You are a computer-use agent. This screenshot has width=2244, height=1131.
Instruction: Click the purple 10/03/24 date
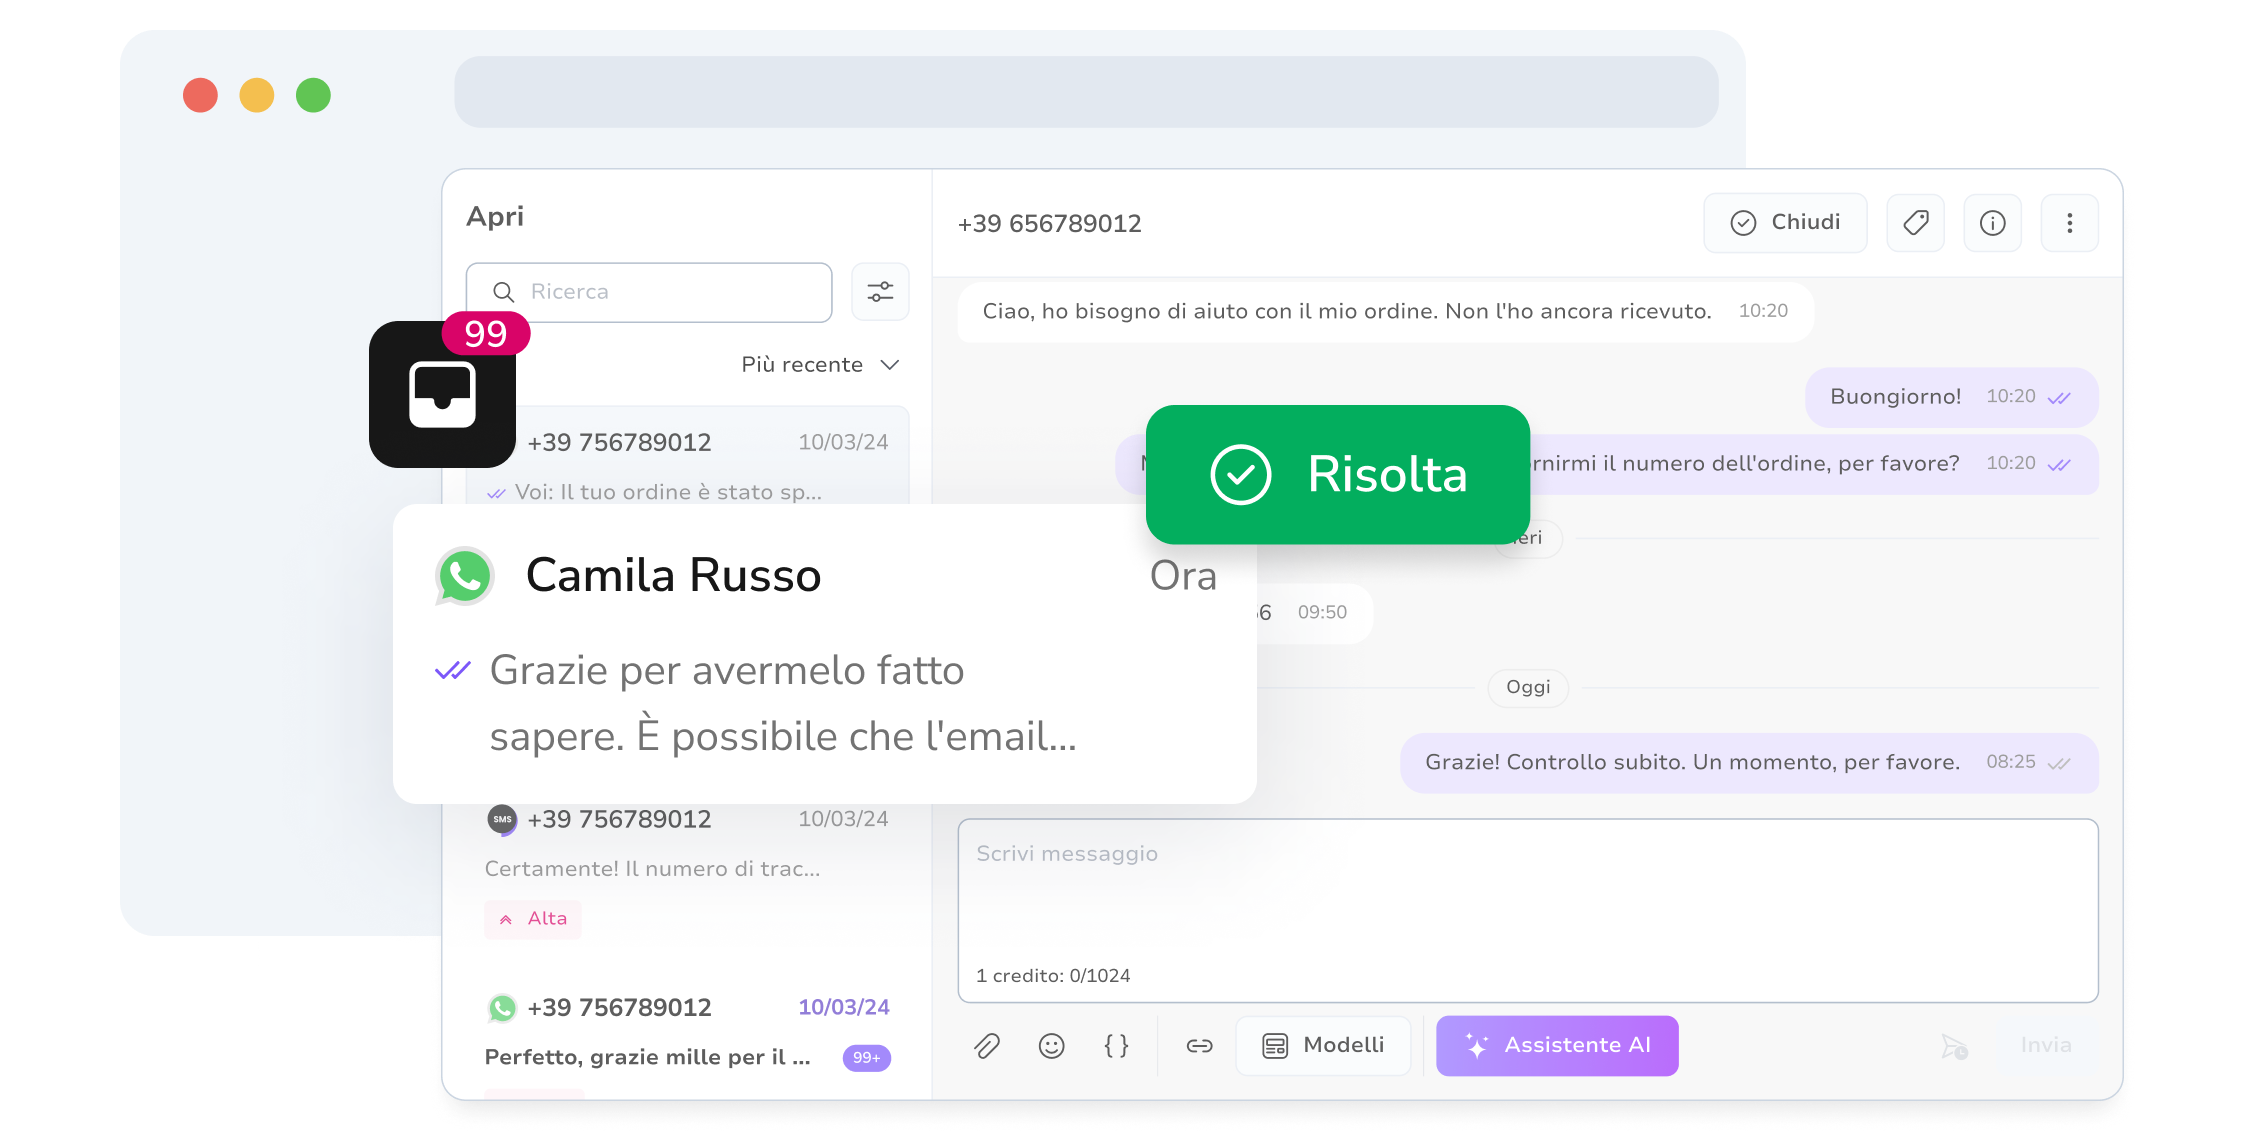point(843,1008)
